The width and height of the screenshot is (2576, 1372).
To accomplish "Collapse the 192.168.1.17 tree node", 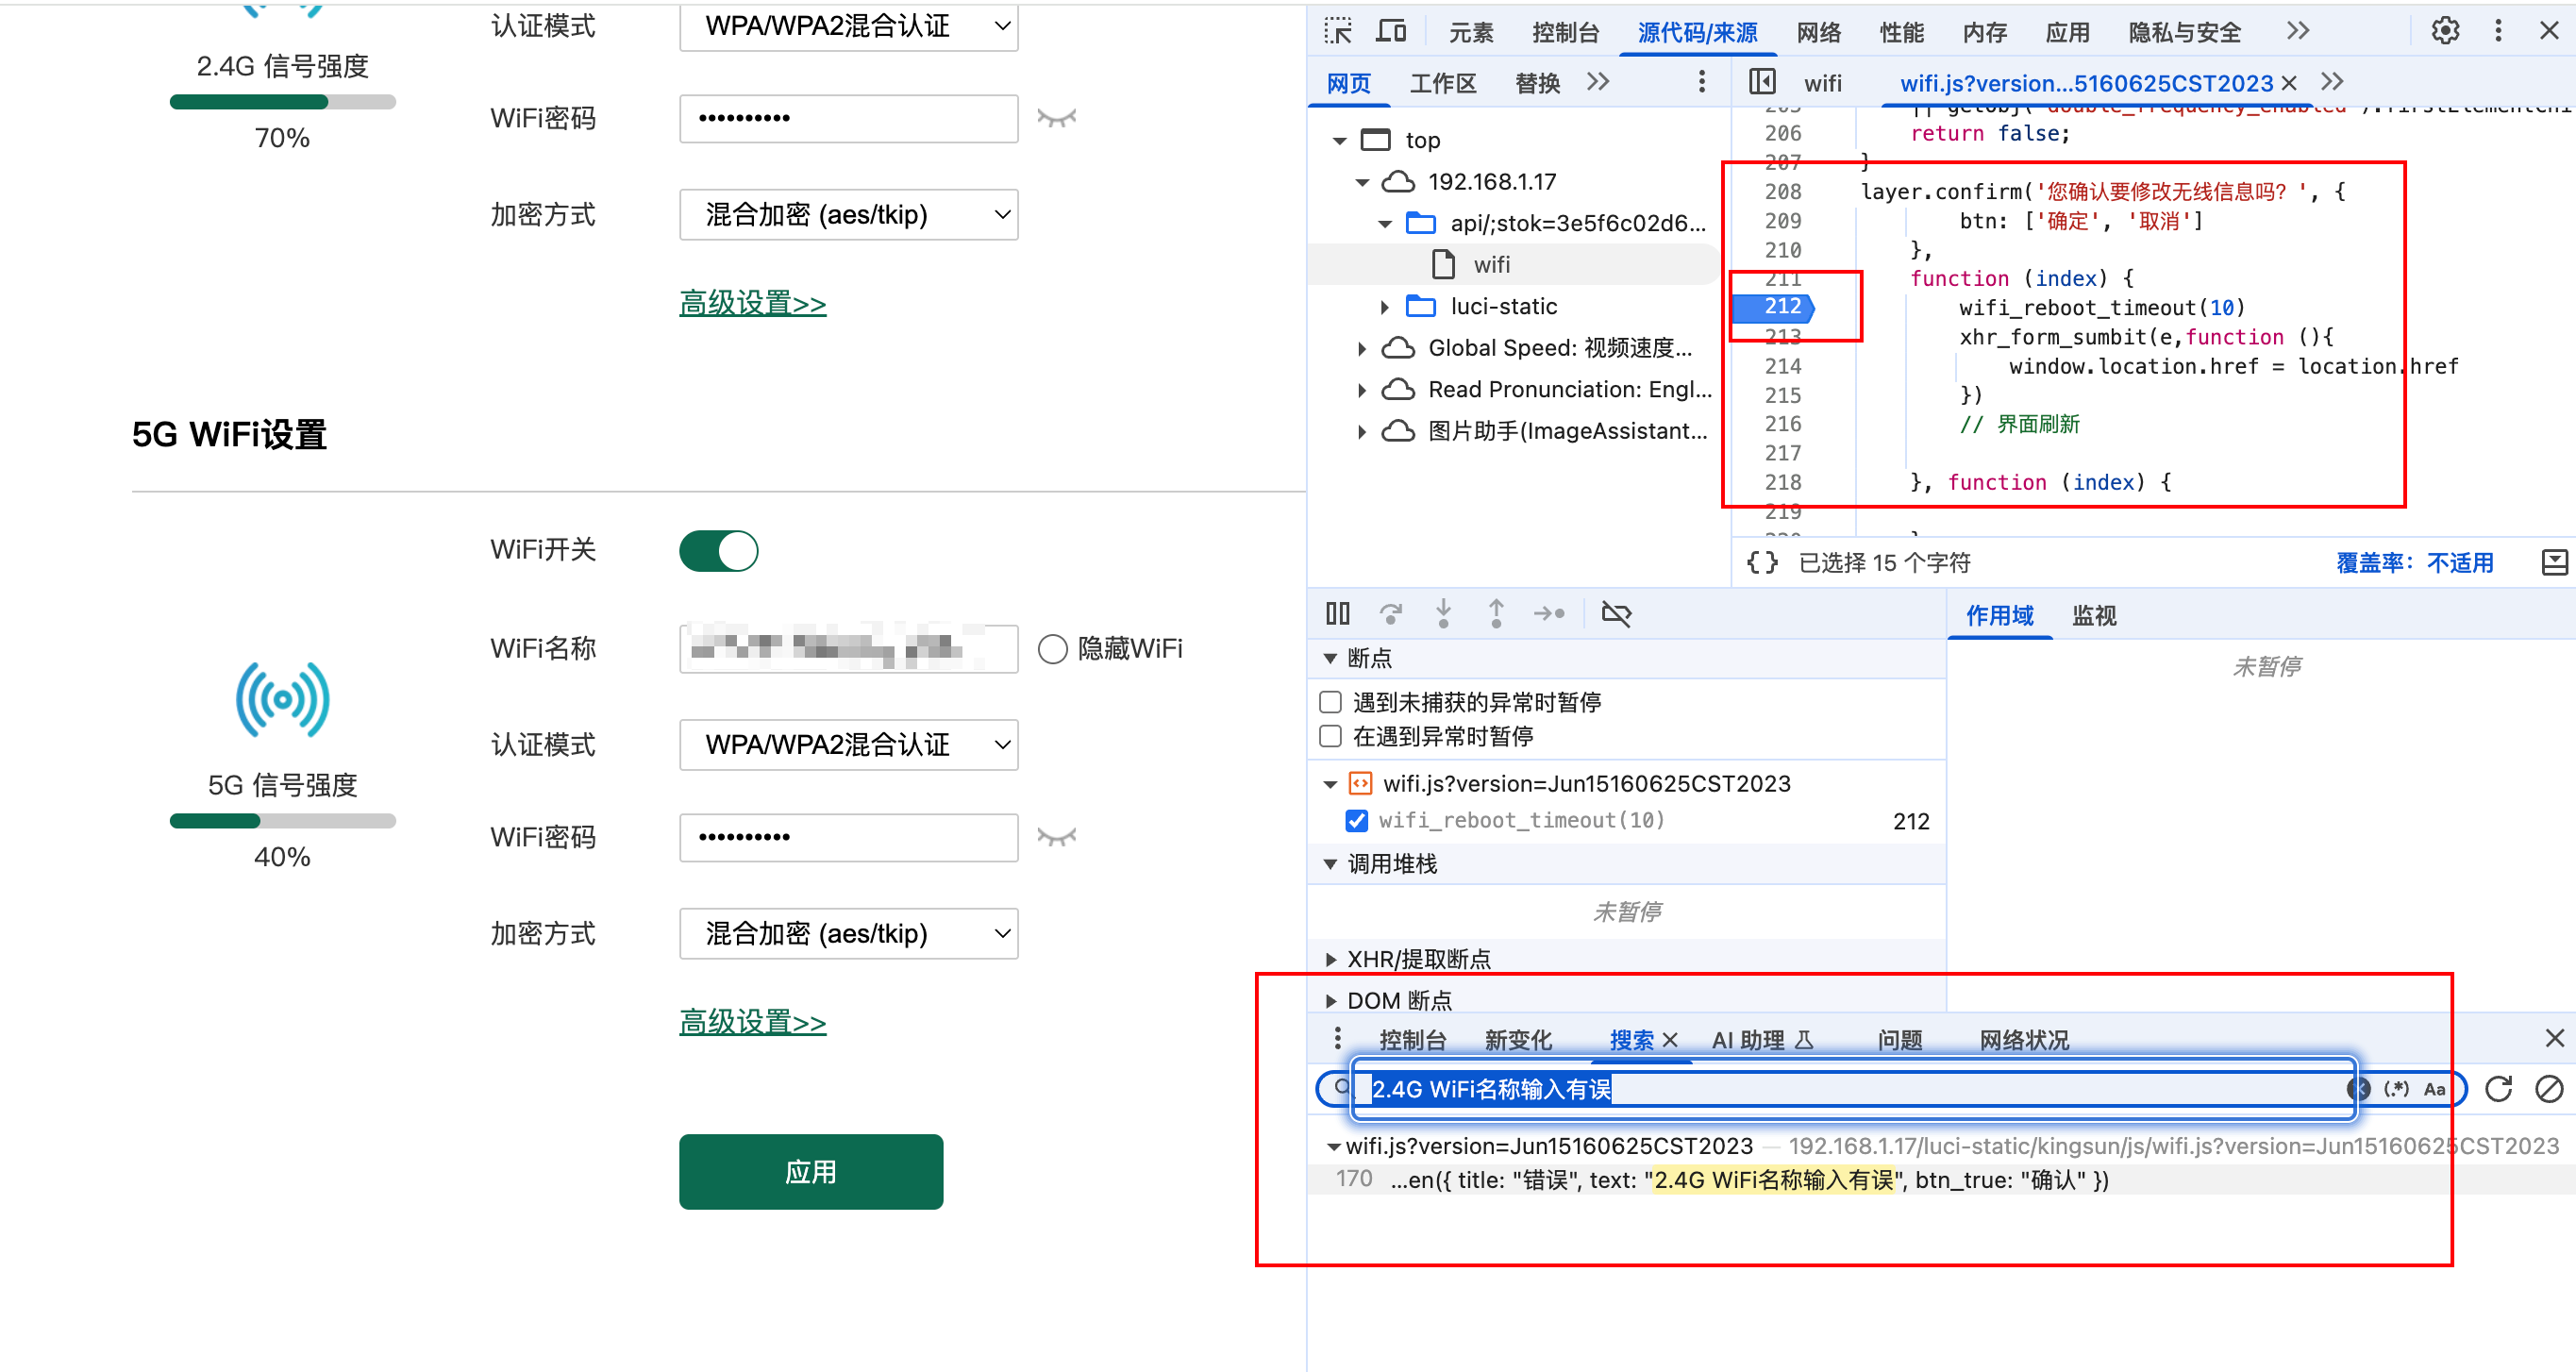I will click(1361, 182).
